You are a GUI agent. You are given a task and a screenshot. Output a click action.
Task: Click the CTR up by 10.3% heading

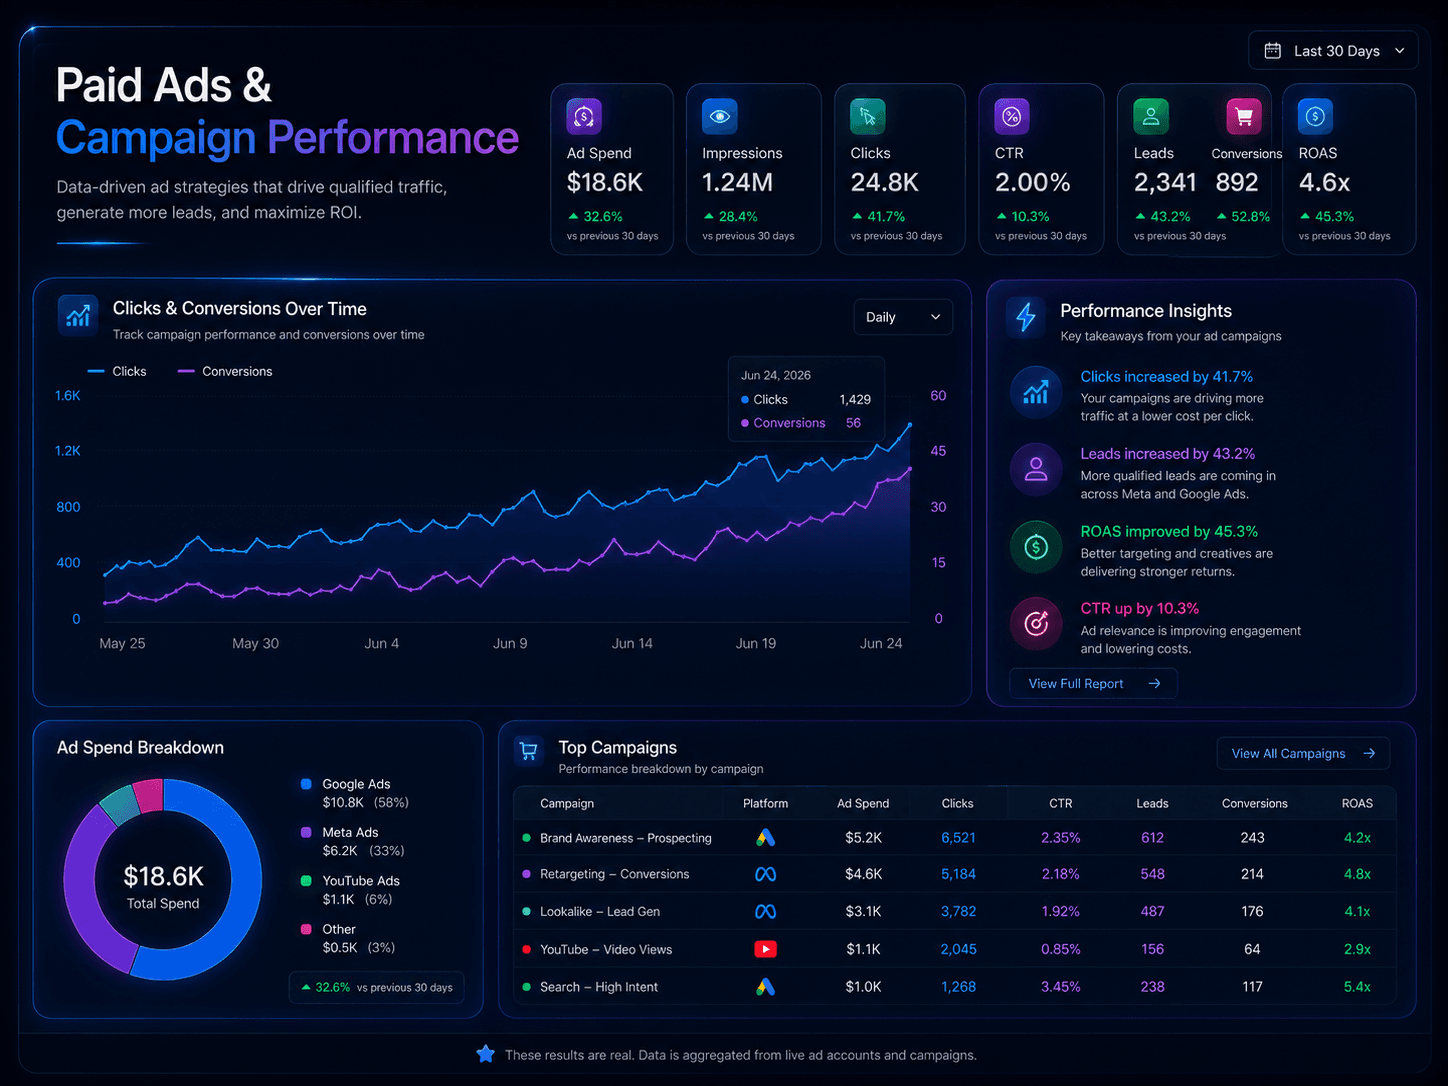click(1139, 609)
